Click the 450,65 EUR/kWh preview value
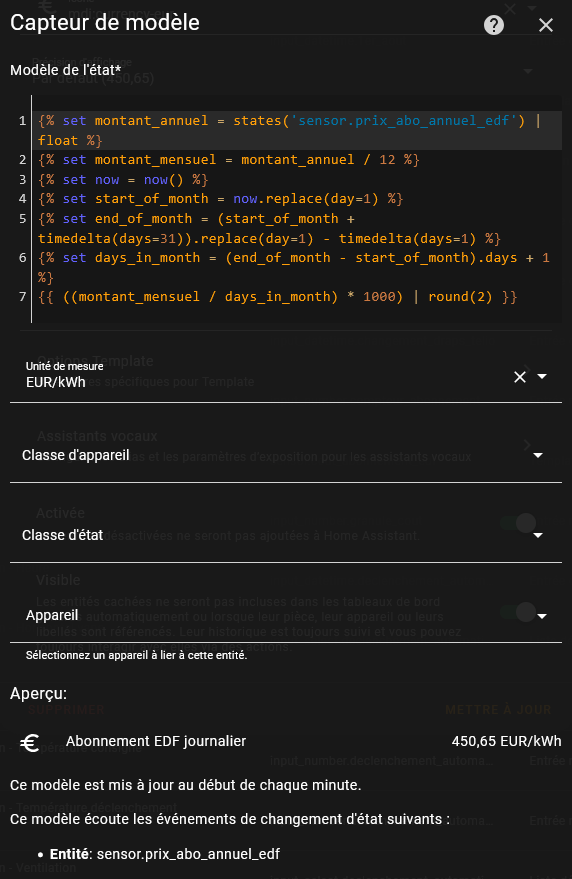The width and height of the screenshot is (572, 879). (506, 741)
